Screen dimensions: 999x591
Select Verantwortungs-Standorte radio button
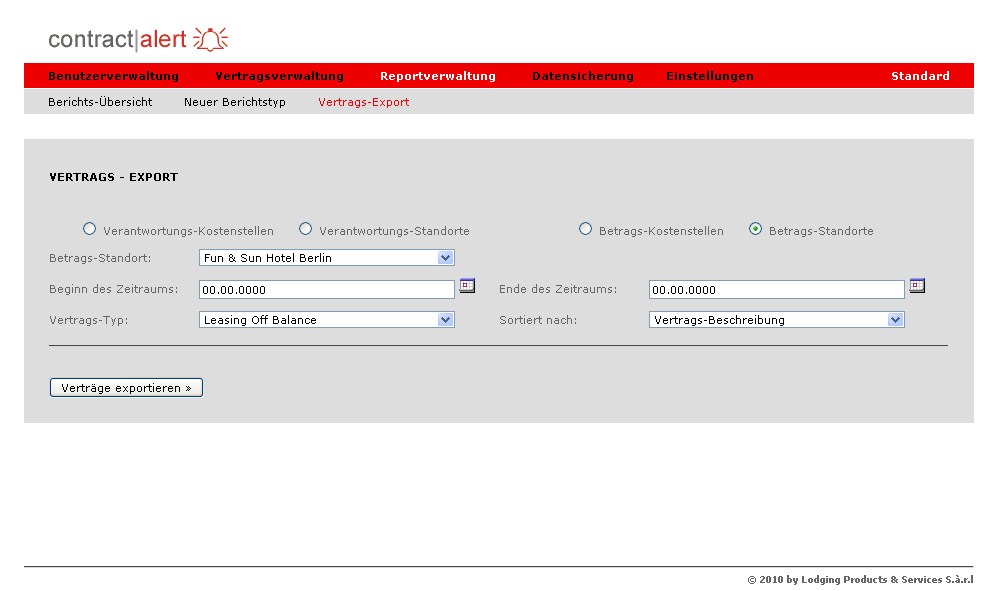click(x=306, y=229)
